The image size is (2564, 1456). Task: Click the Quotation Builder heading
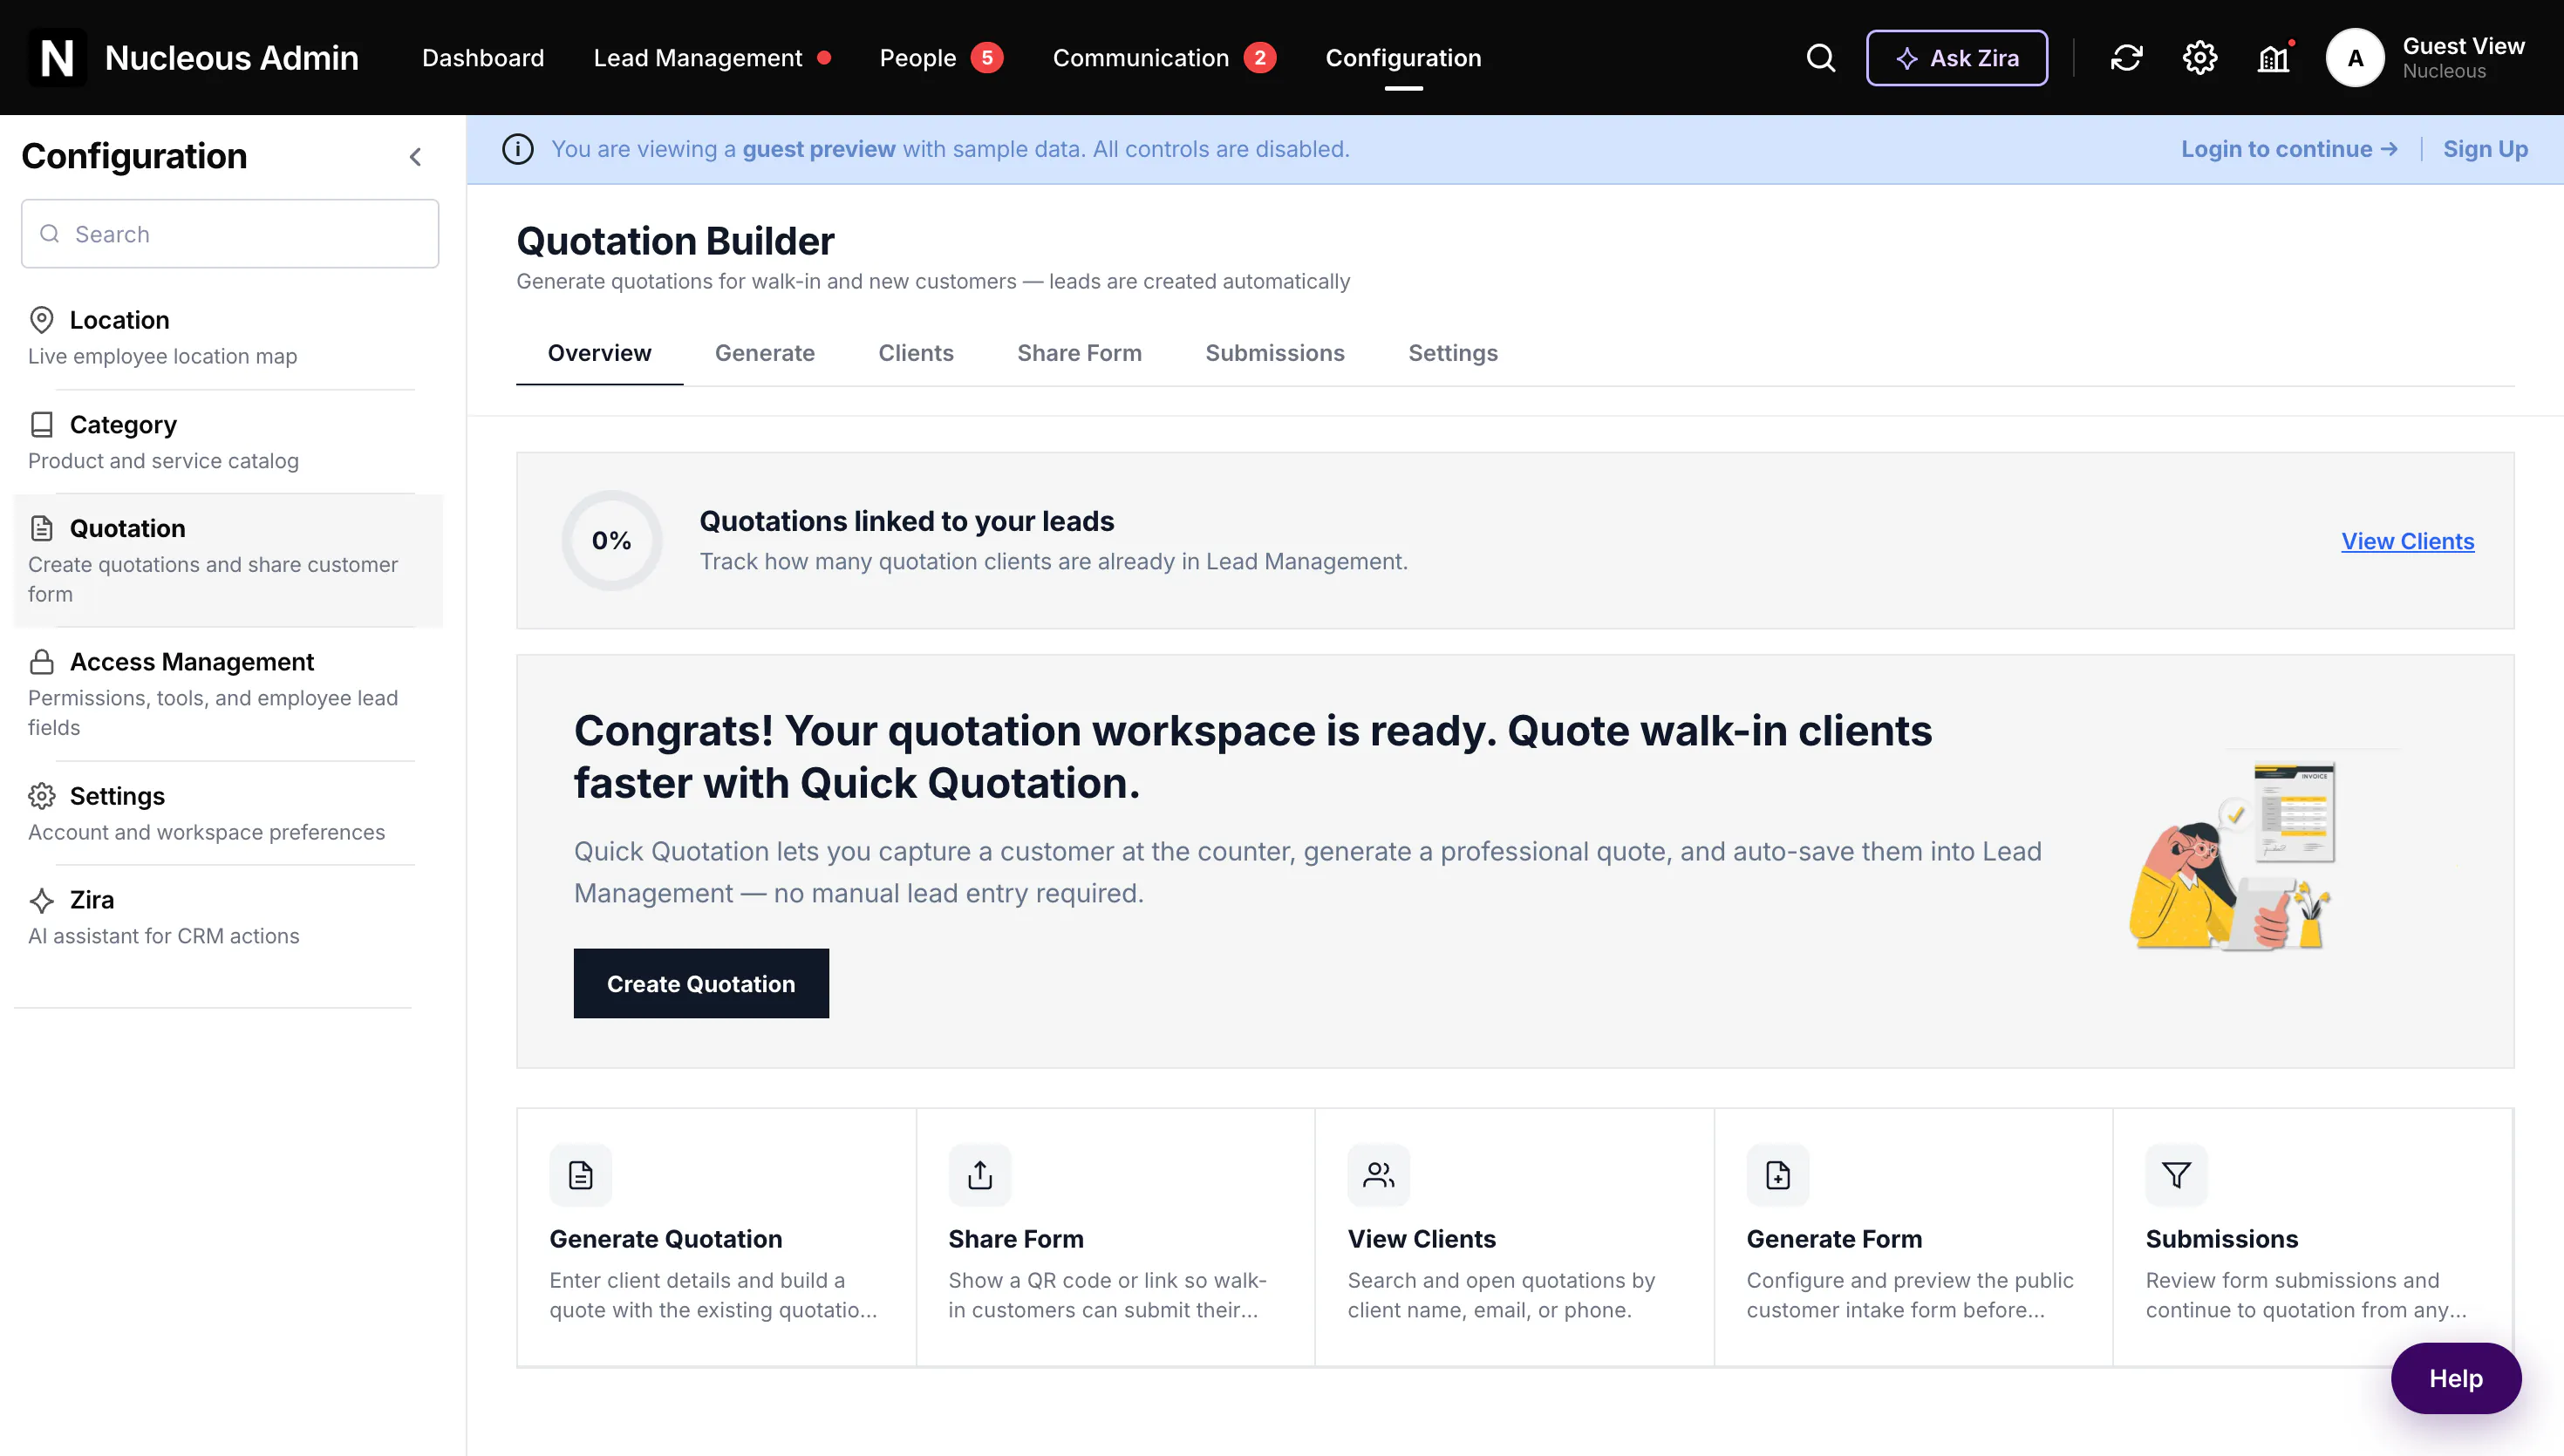click(x=675, y=241)
